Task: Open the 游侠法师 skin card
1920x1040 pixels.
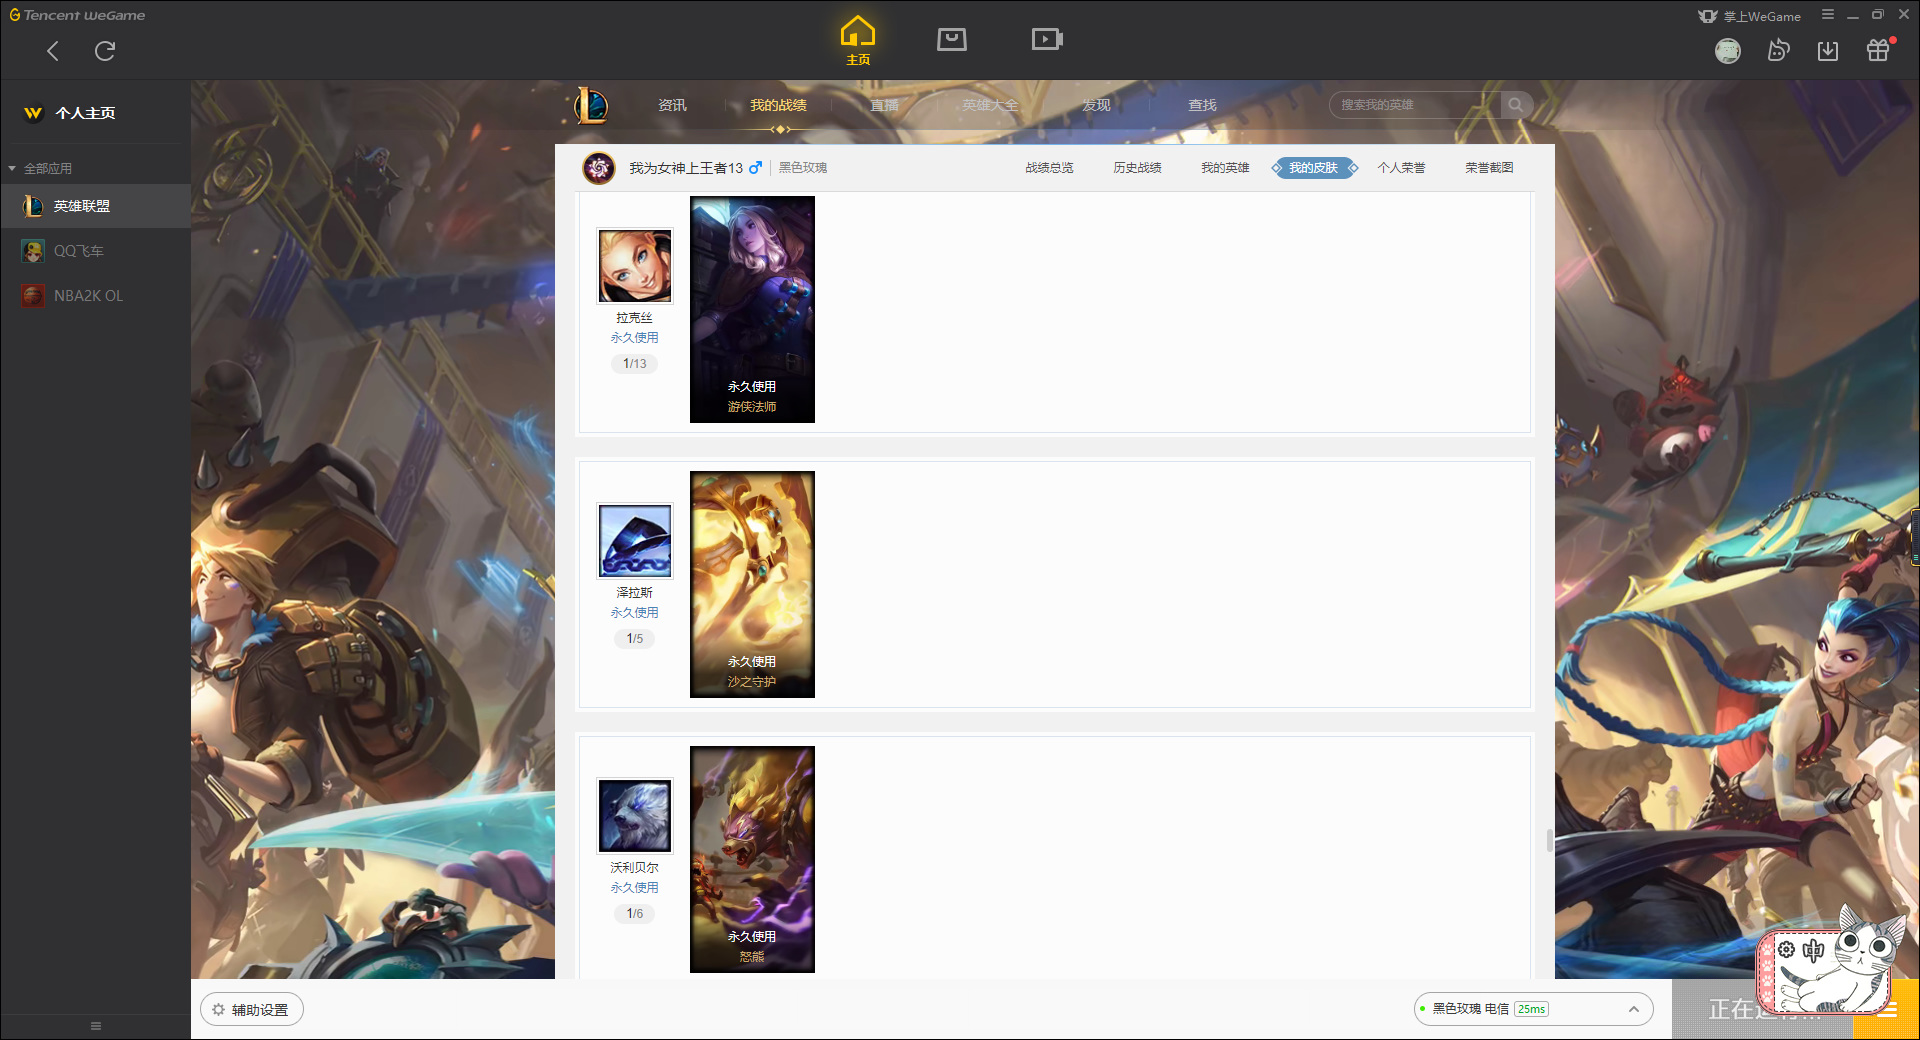Action: click(752, 309)
